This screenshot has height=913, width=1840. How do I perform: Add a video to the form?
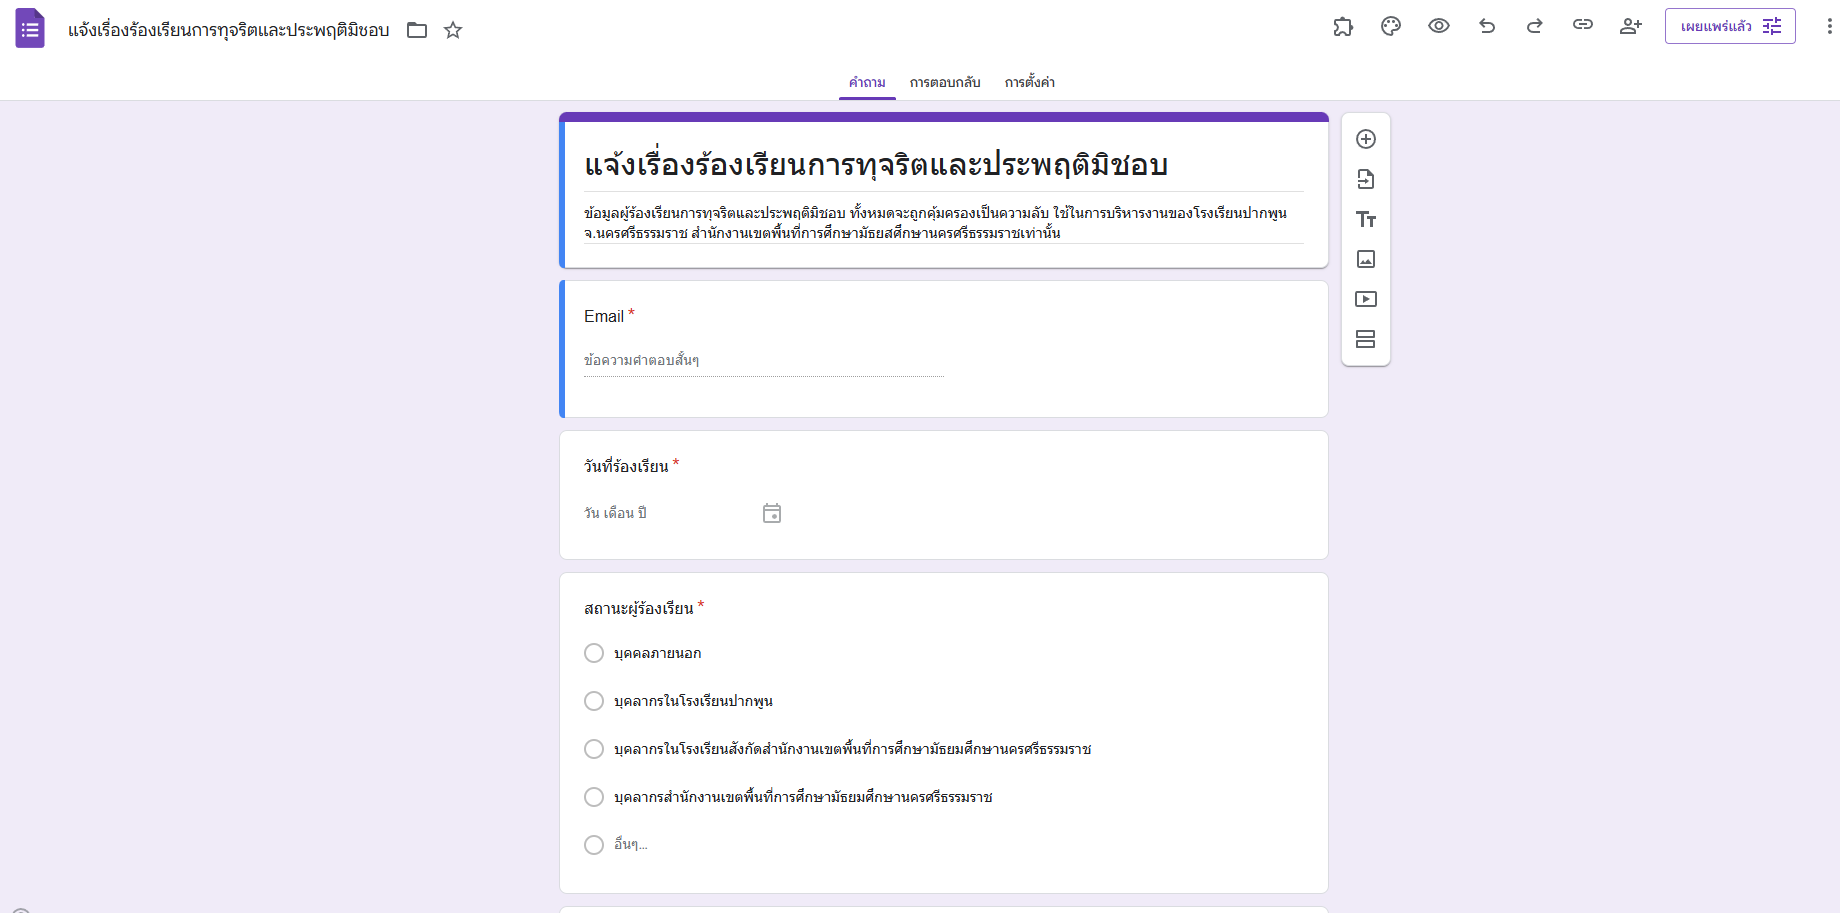[1366, 299]
